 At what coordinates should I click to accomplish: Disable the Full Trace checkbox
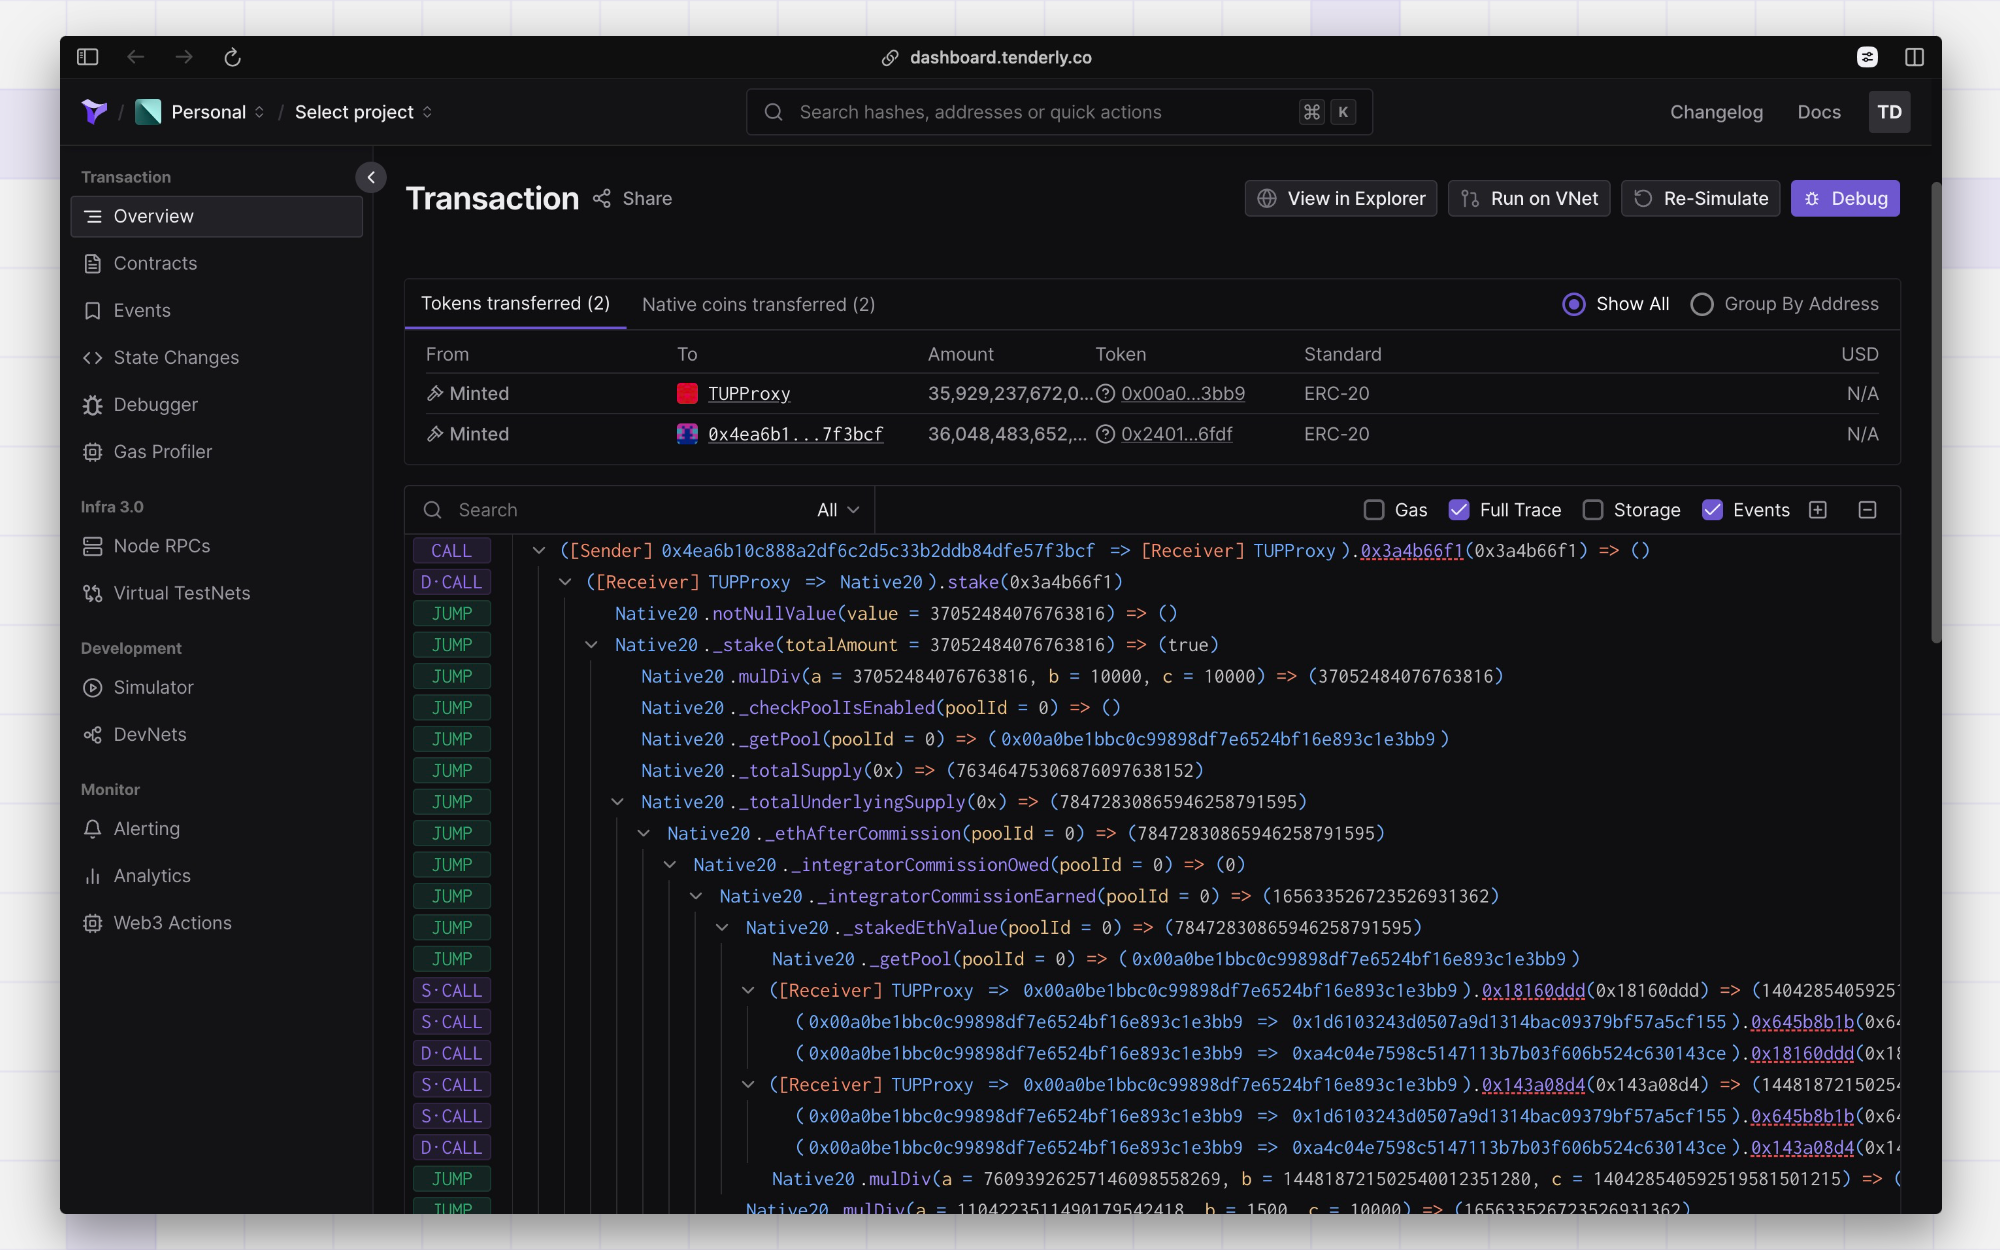pyautogui.click(x=1459, y=509)
